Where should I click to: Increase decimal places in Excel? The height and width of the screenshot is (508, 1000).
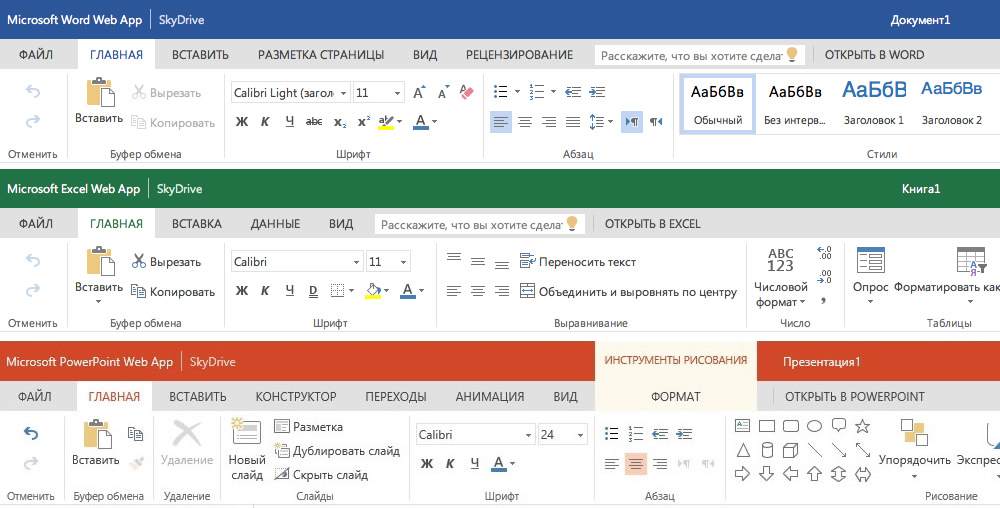pos(824,253)
